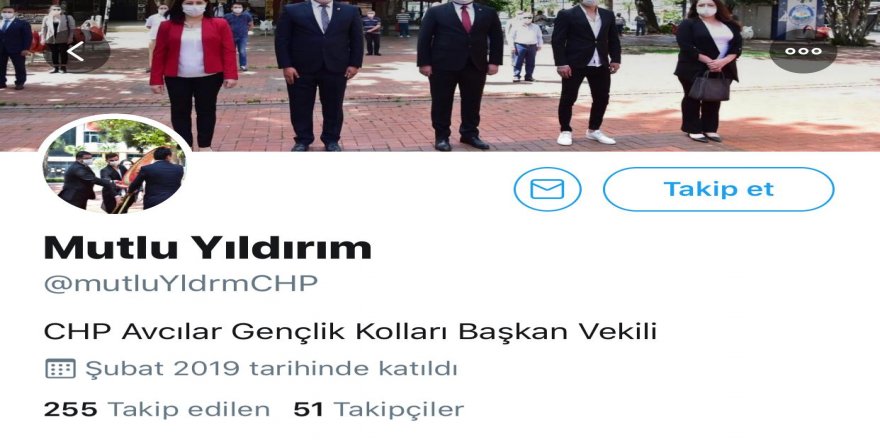Click the number 255 following count
Screen dimensions: 880x440
coord(71,409)
